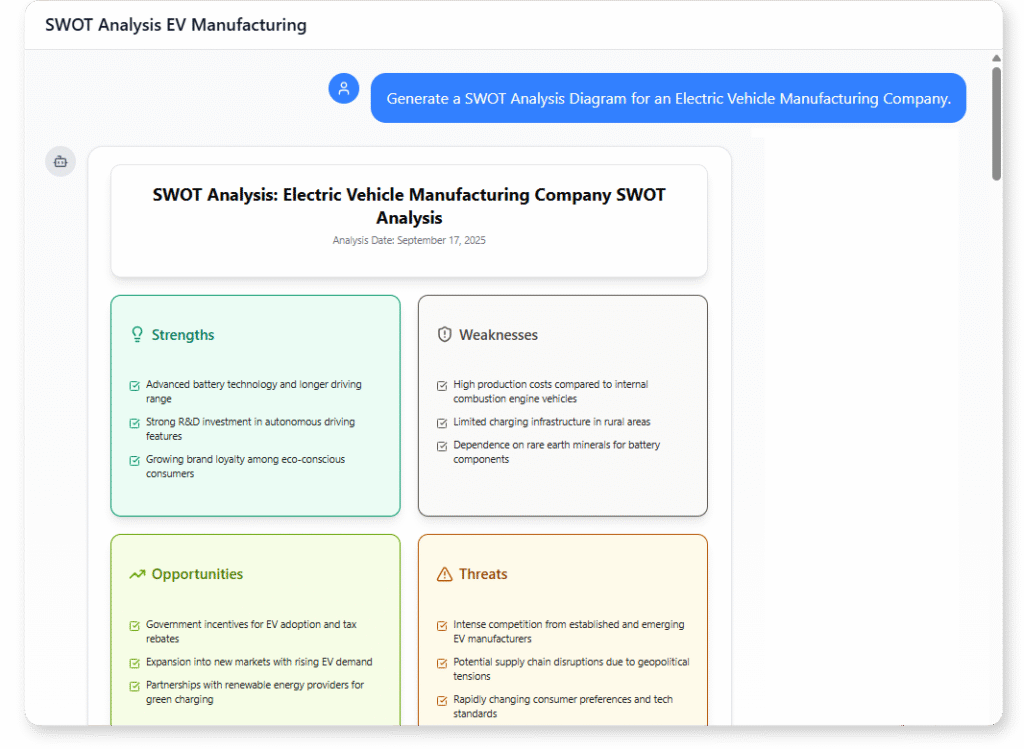Click the 'Generate a SWOT Analysis Diagram' prompt bubble
Viewport: 1024px width, 749px height.
tap(668, 98)
